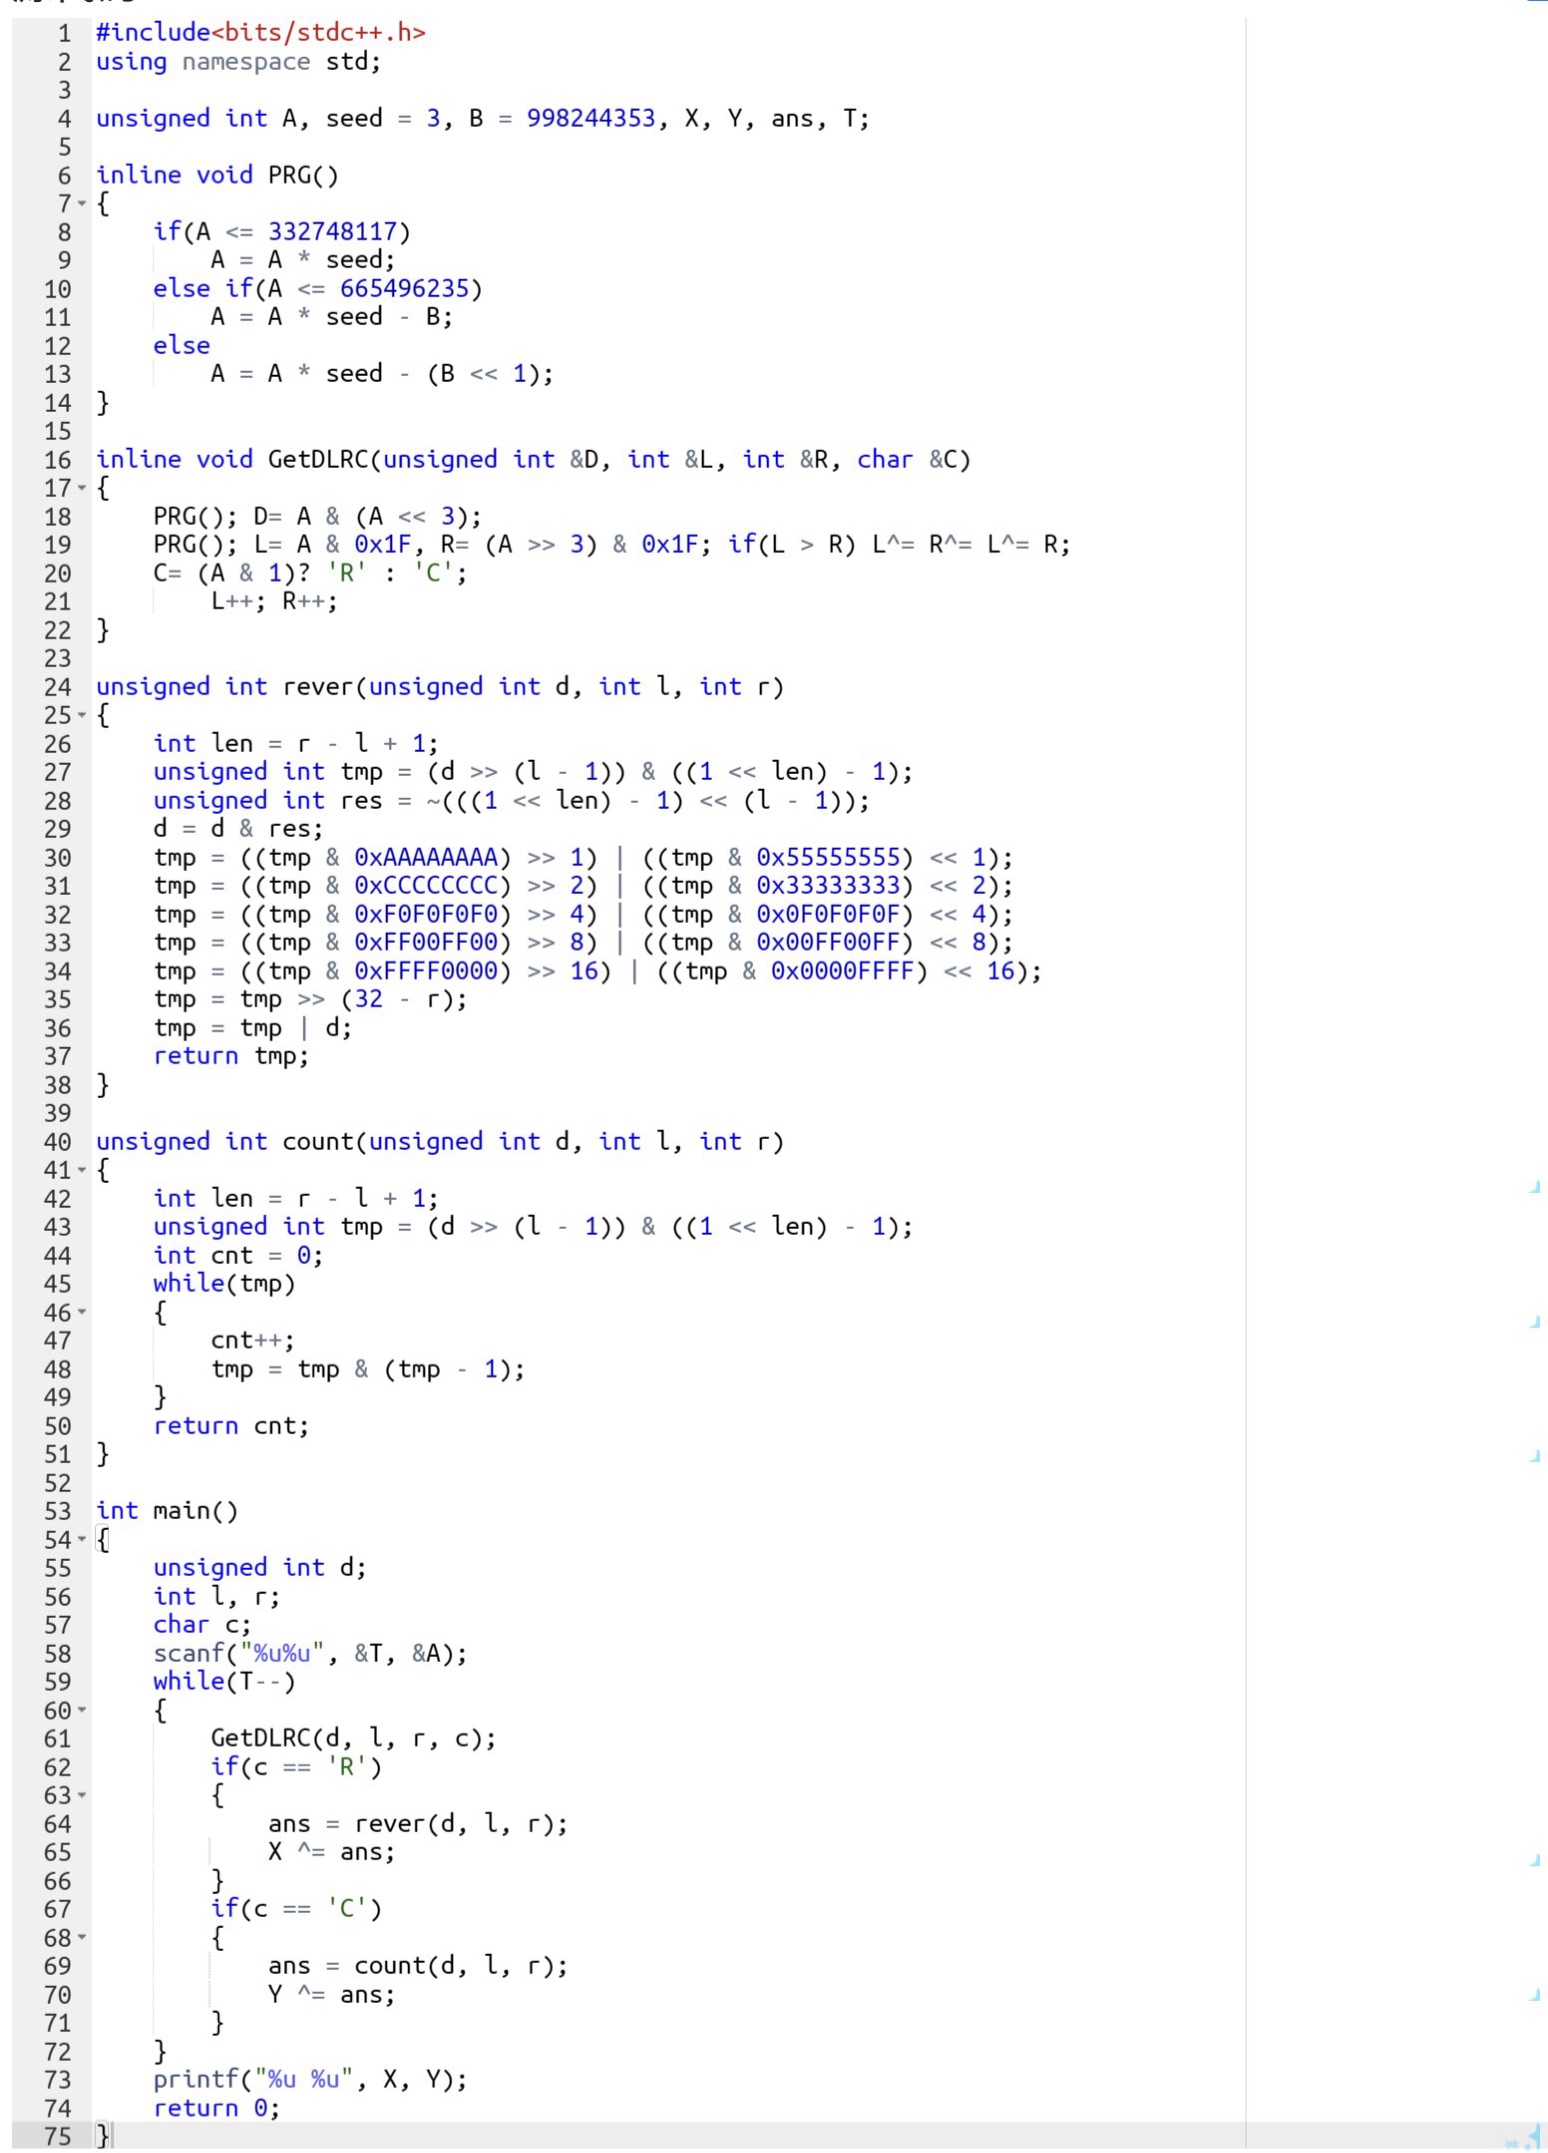Select line number 53 in the gutter

pyautogui.click(x=58, y=1511)
